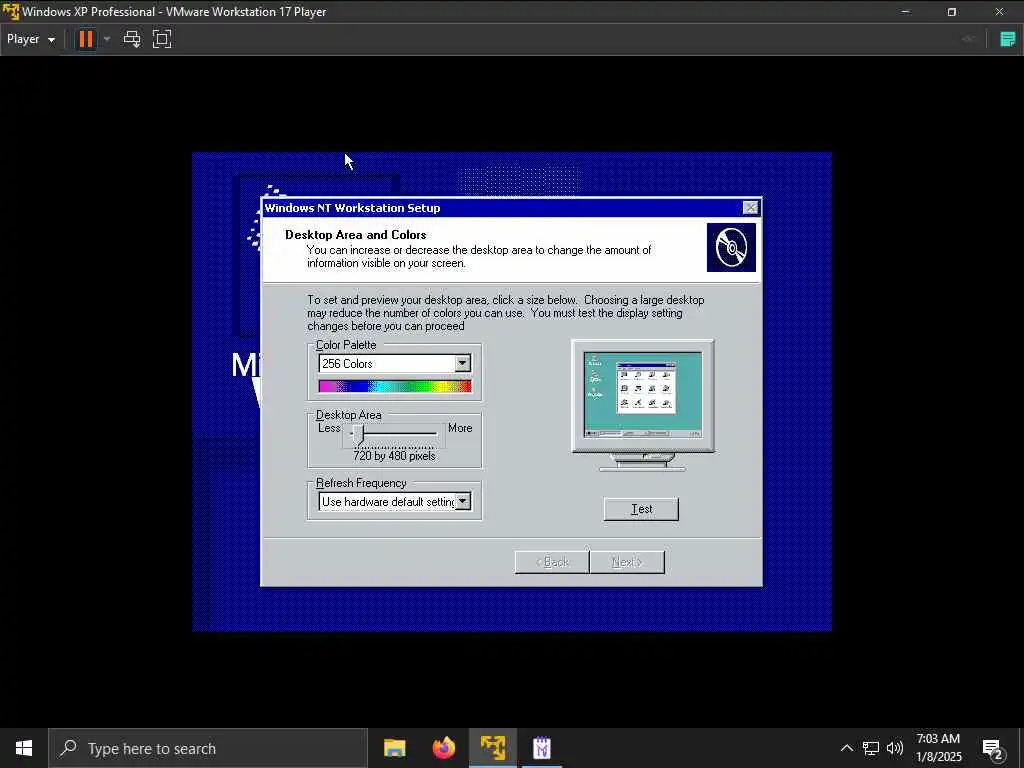1024x768 pixels.
Task: Click the Desktop Area slider thumb
Action: [x=358, y=435]
